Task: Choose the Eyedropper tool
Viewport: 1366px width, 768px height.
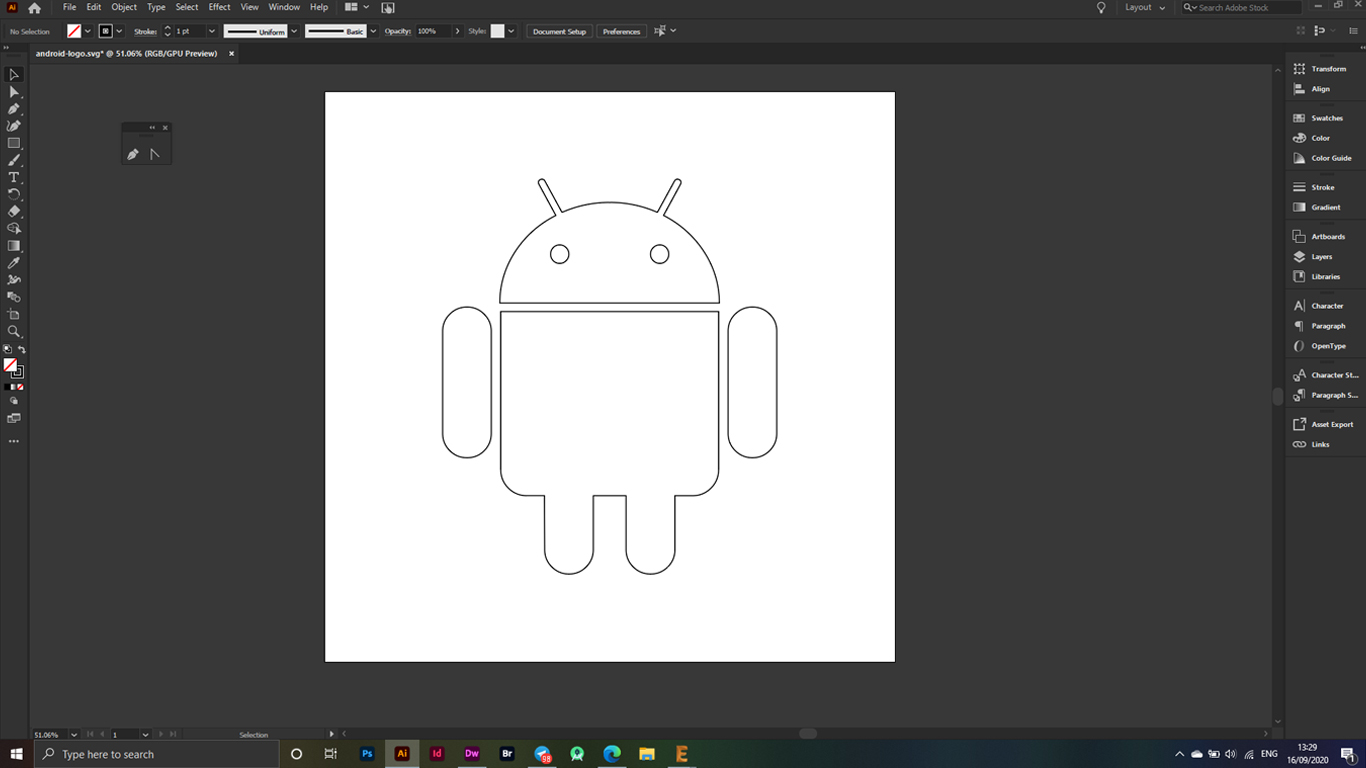Action: 14,263
